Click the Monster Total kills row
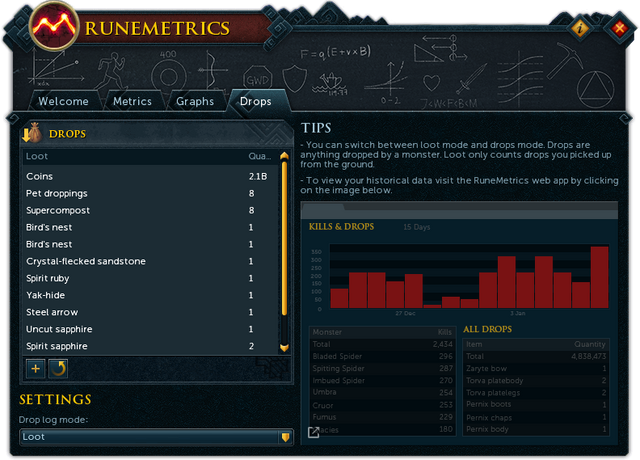 (x=382, y=344)
